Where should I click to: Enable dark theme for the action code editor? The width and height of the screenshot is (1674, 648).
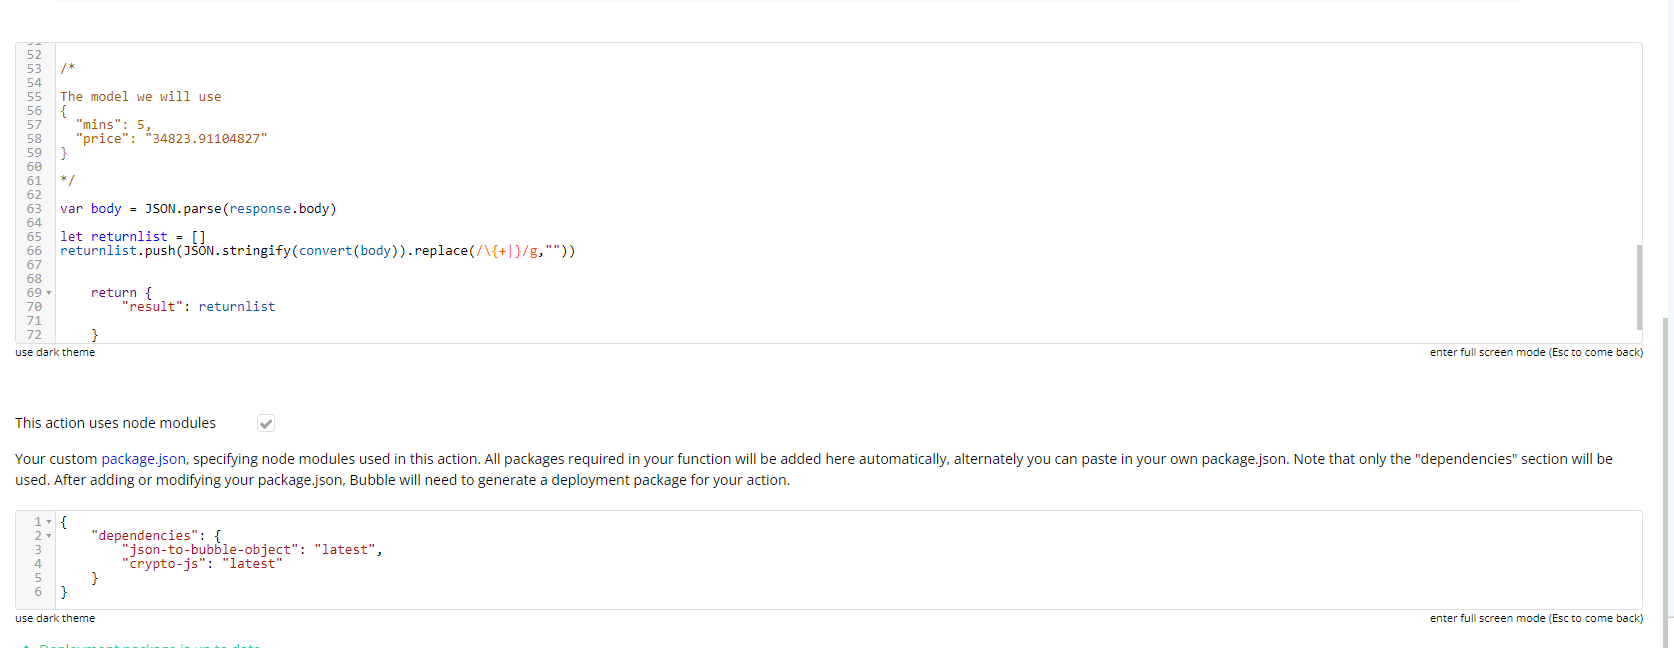55,352
